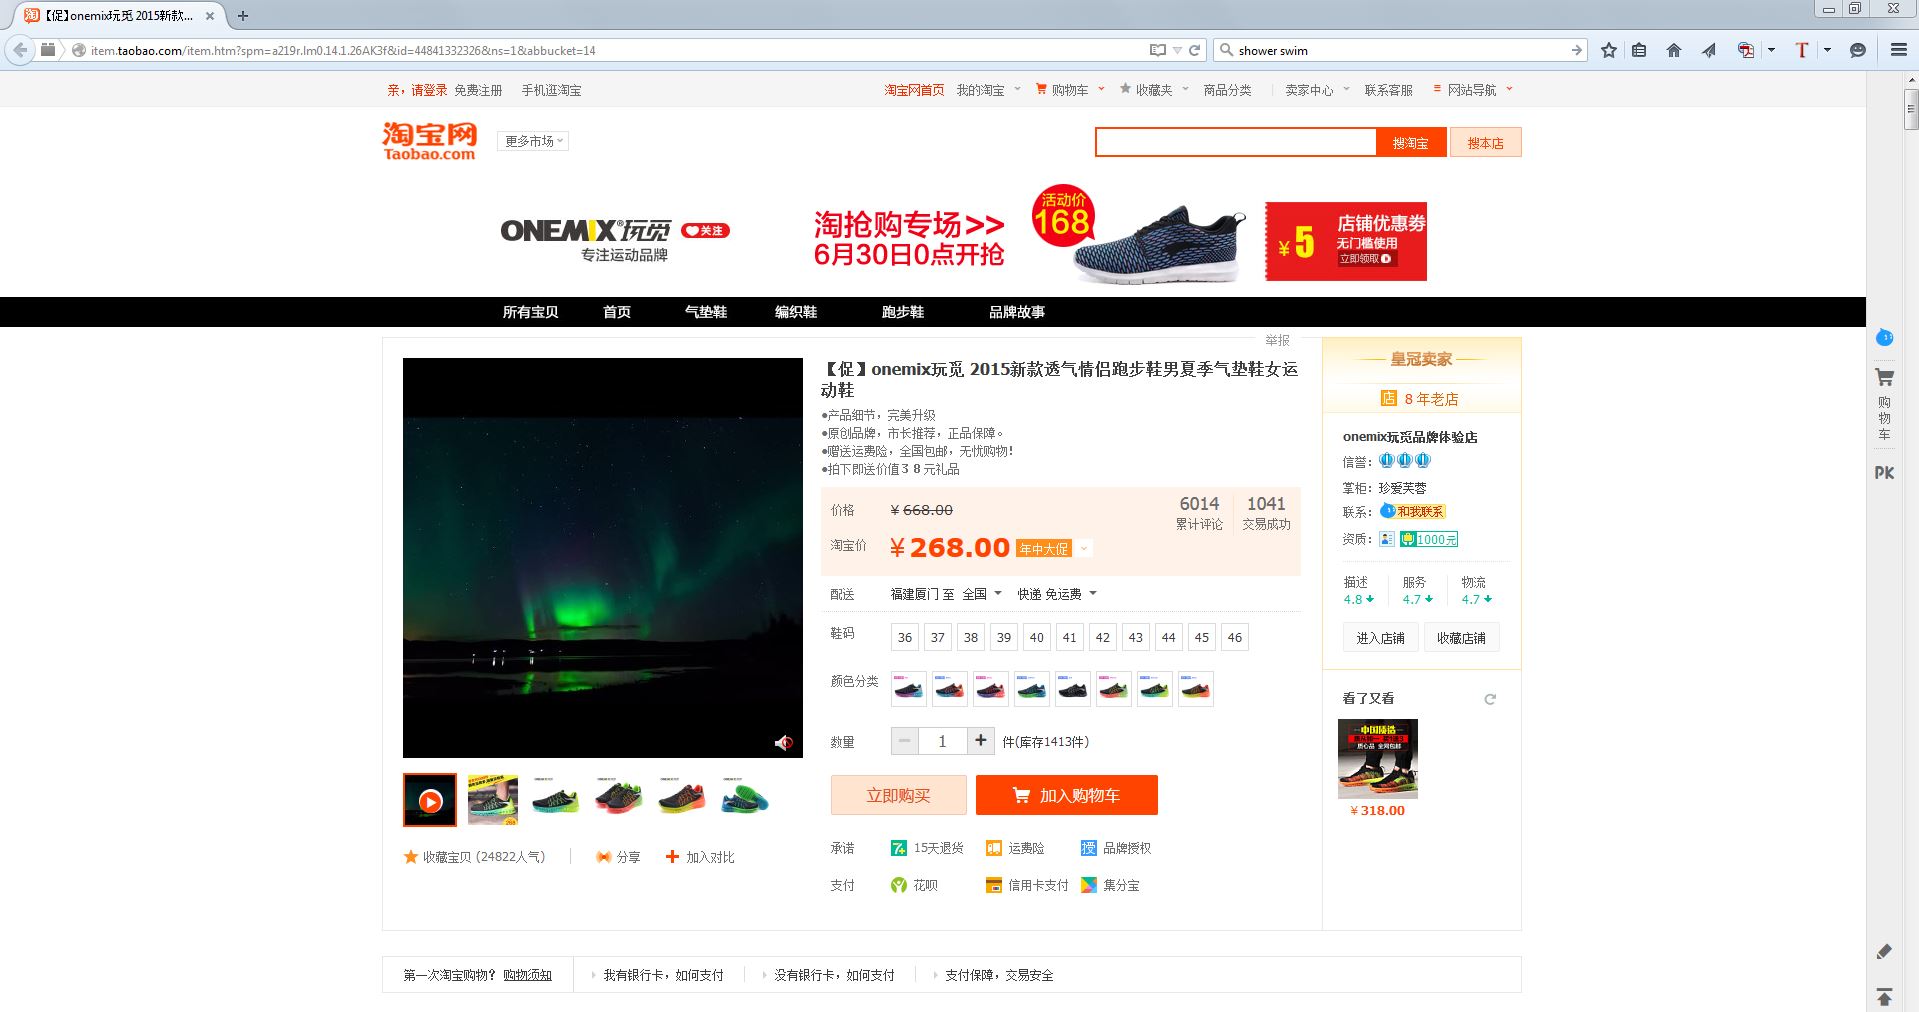Open the smiley chat toolbar icon
1919x1012 pixels.
click(1858, 50)
